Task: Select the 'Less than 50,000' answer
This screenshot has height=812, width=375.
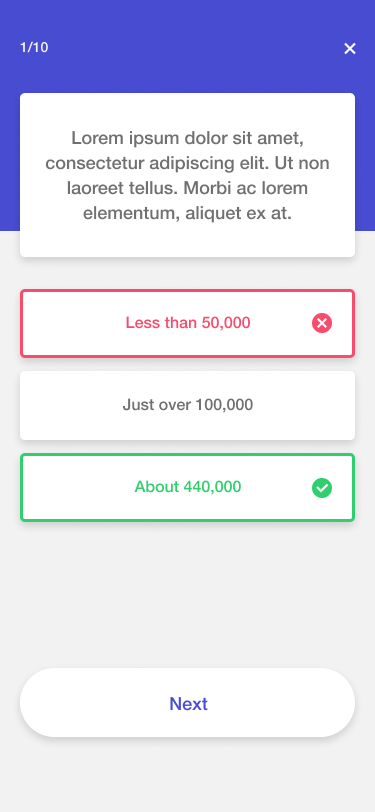Action: 188,323
